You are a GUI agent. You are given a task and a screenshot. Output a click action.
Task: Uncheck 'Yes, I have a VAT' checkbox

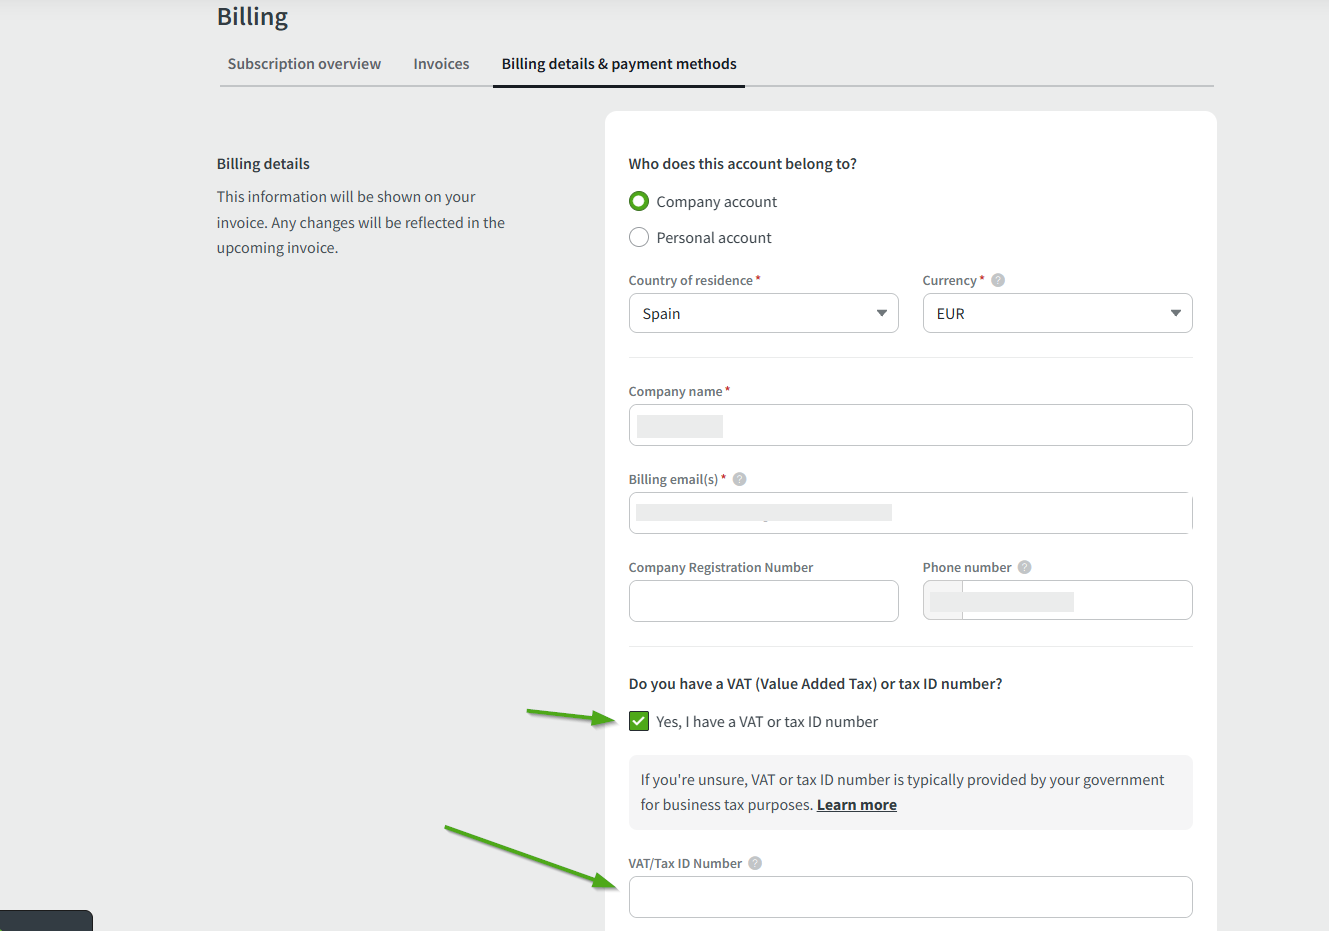coord(639,721)
